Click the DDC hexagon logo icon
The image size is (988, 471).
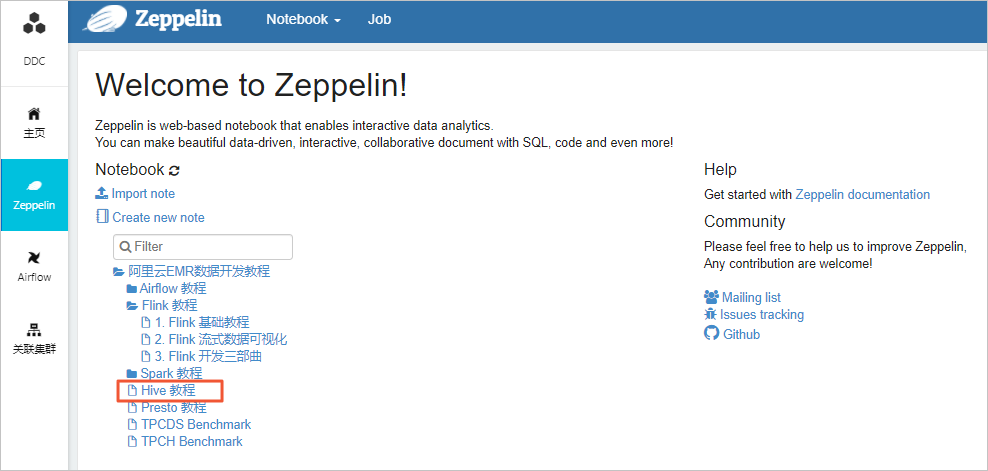(x=34, y=23)
